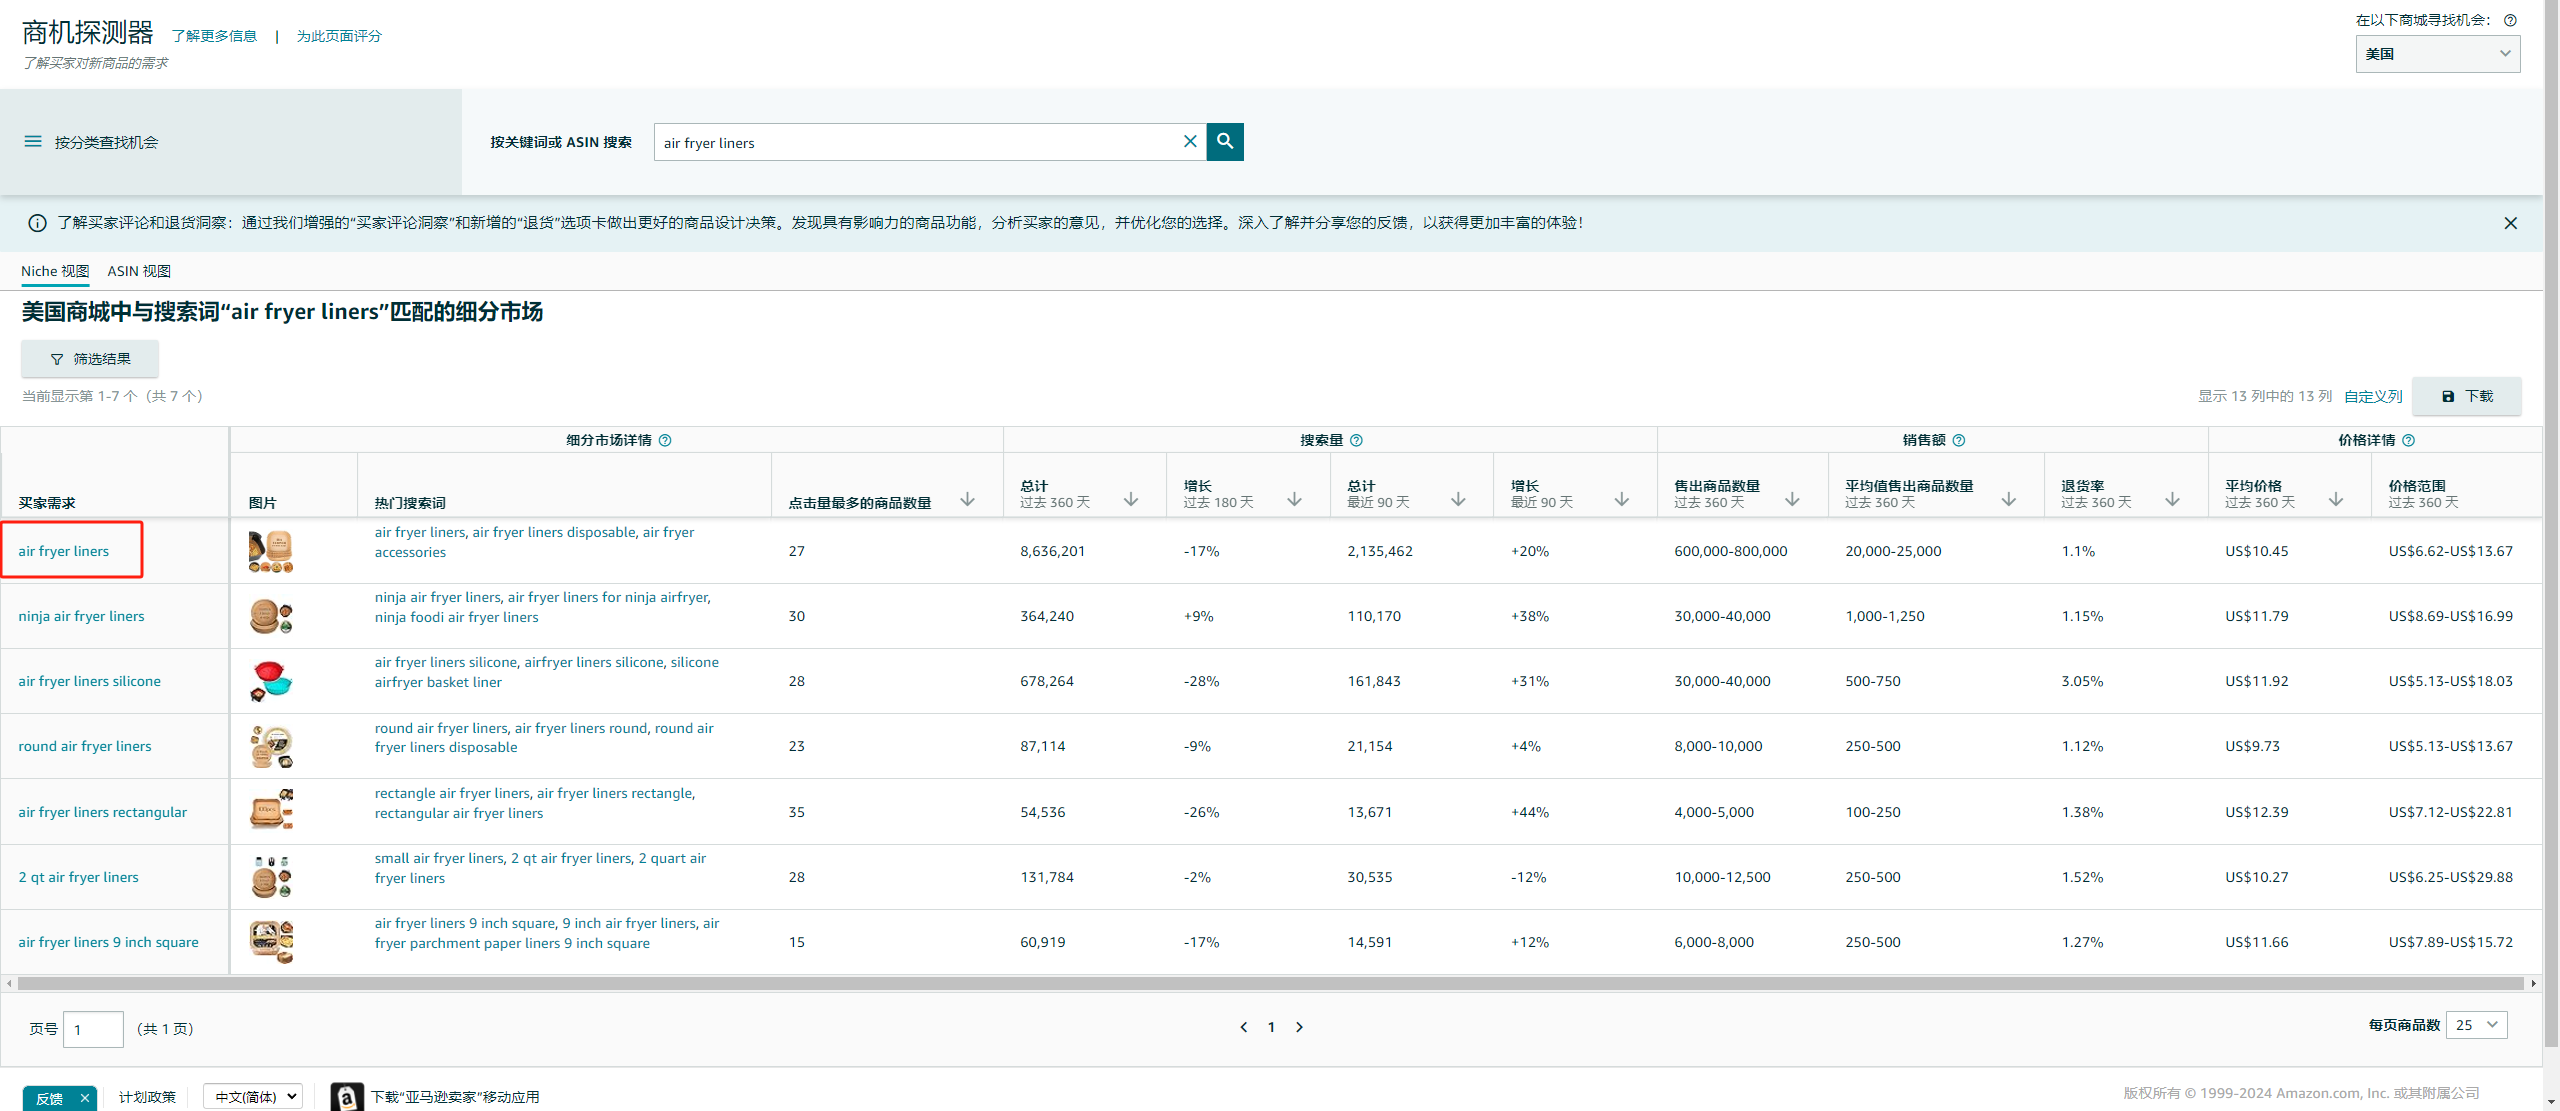Screen dimensions: 2560x1111
Task: Click the Amazon seller app icon in footer
Action: coord(346,1096)
